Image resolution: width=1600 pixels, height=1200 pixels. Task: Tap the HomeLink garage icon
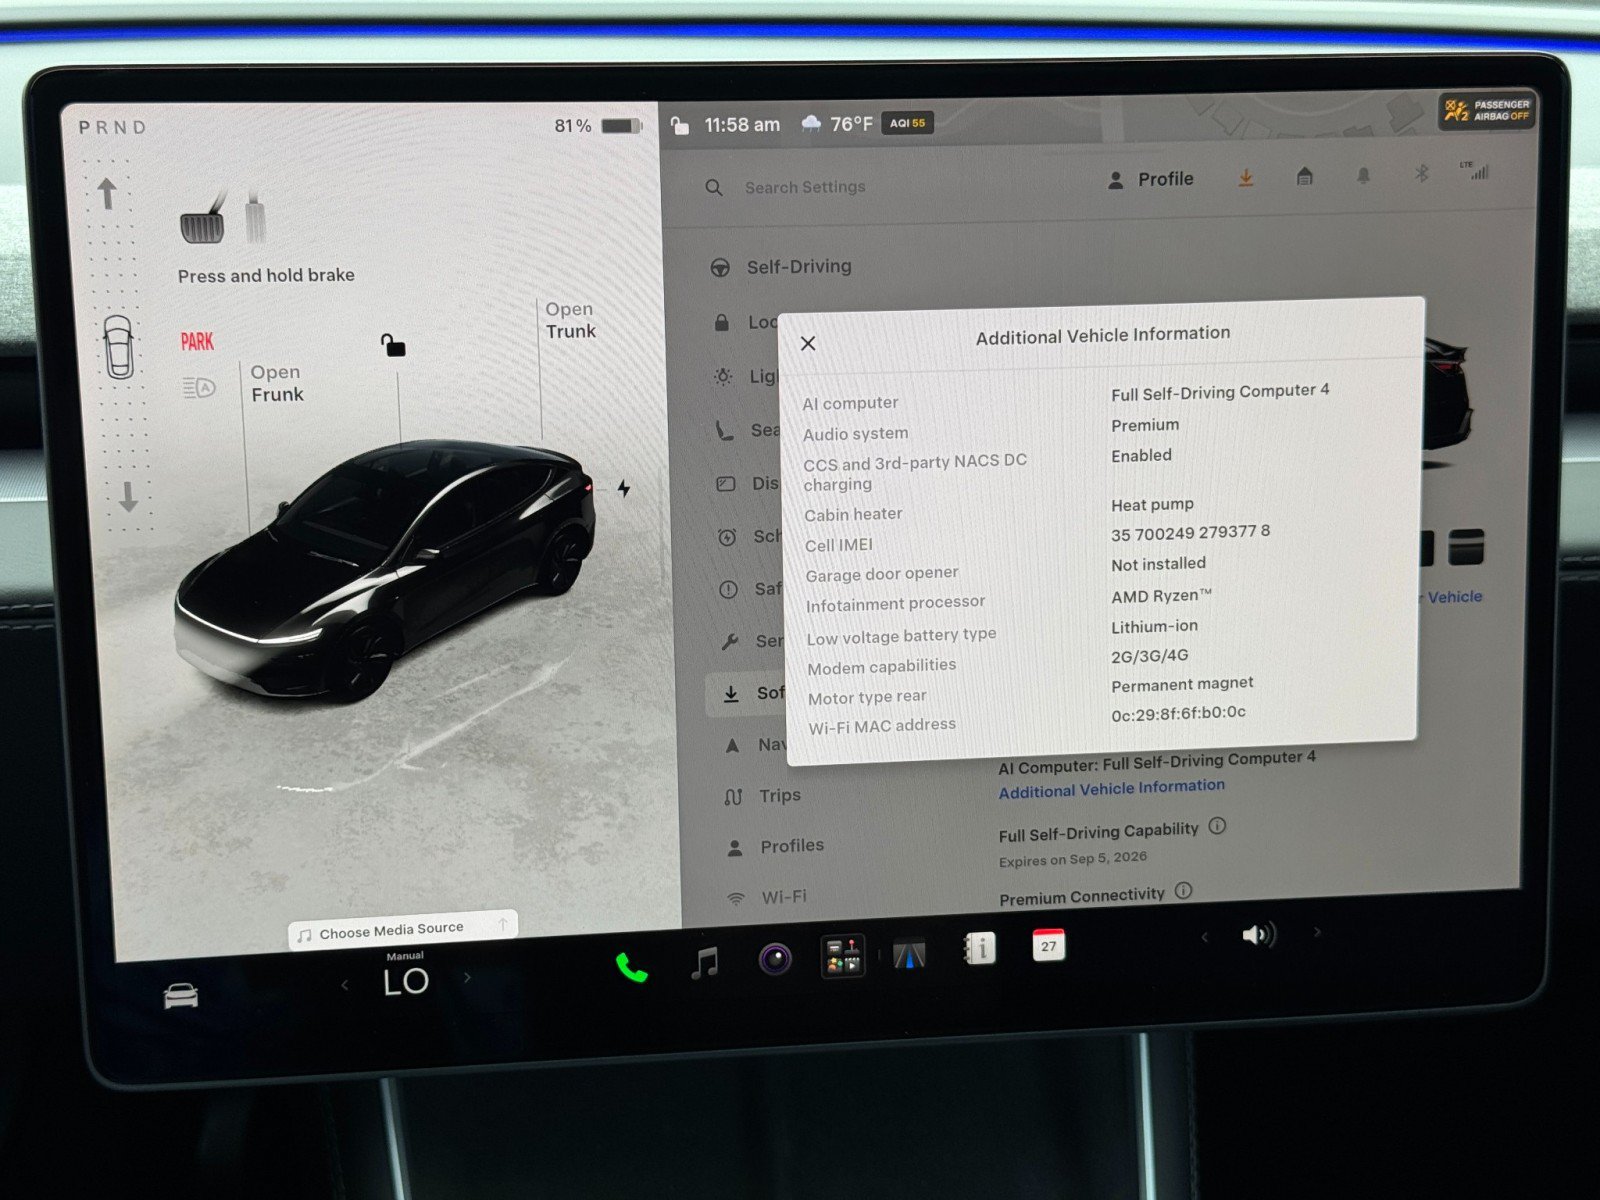1304,177
